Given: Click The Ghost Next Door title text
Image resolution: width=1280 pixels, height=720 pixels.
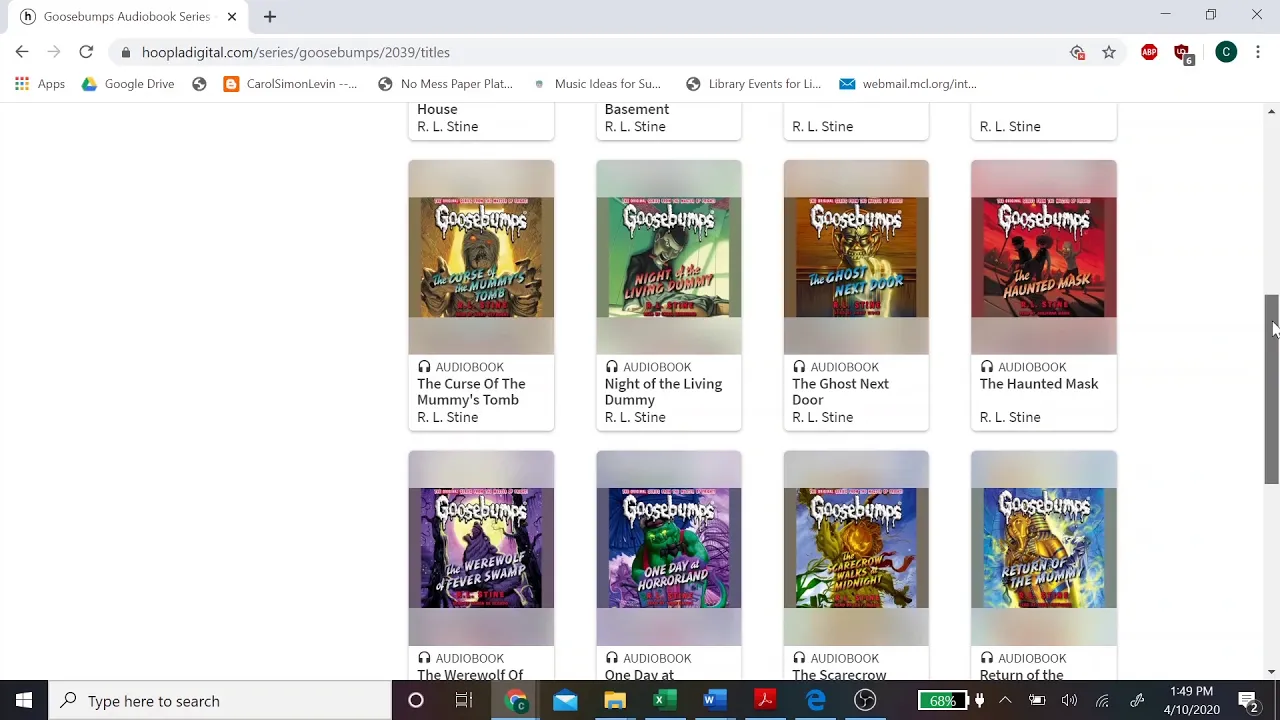Looking at the screenshot, I should coord(840,392).
